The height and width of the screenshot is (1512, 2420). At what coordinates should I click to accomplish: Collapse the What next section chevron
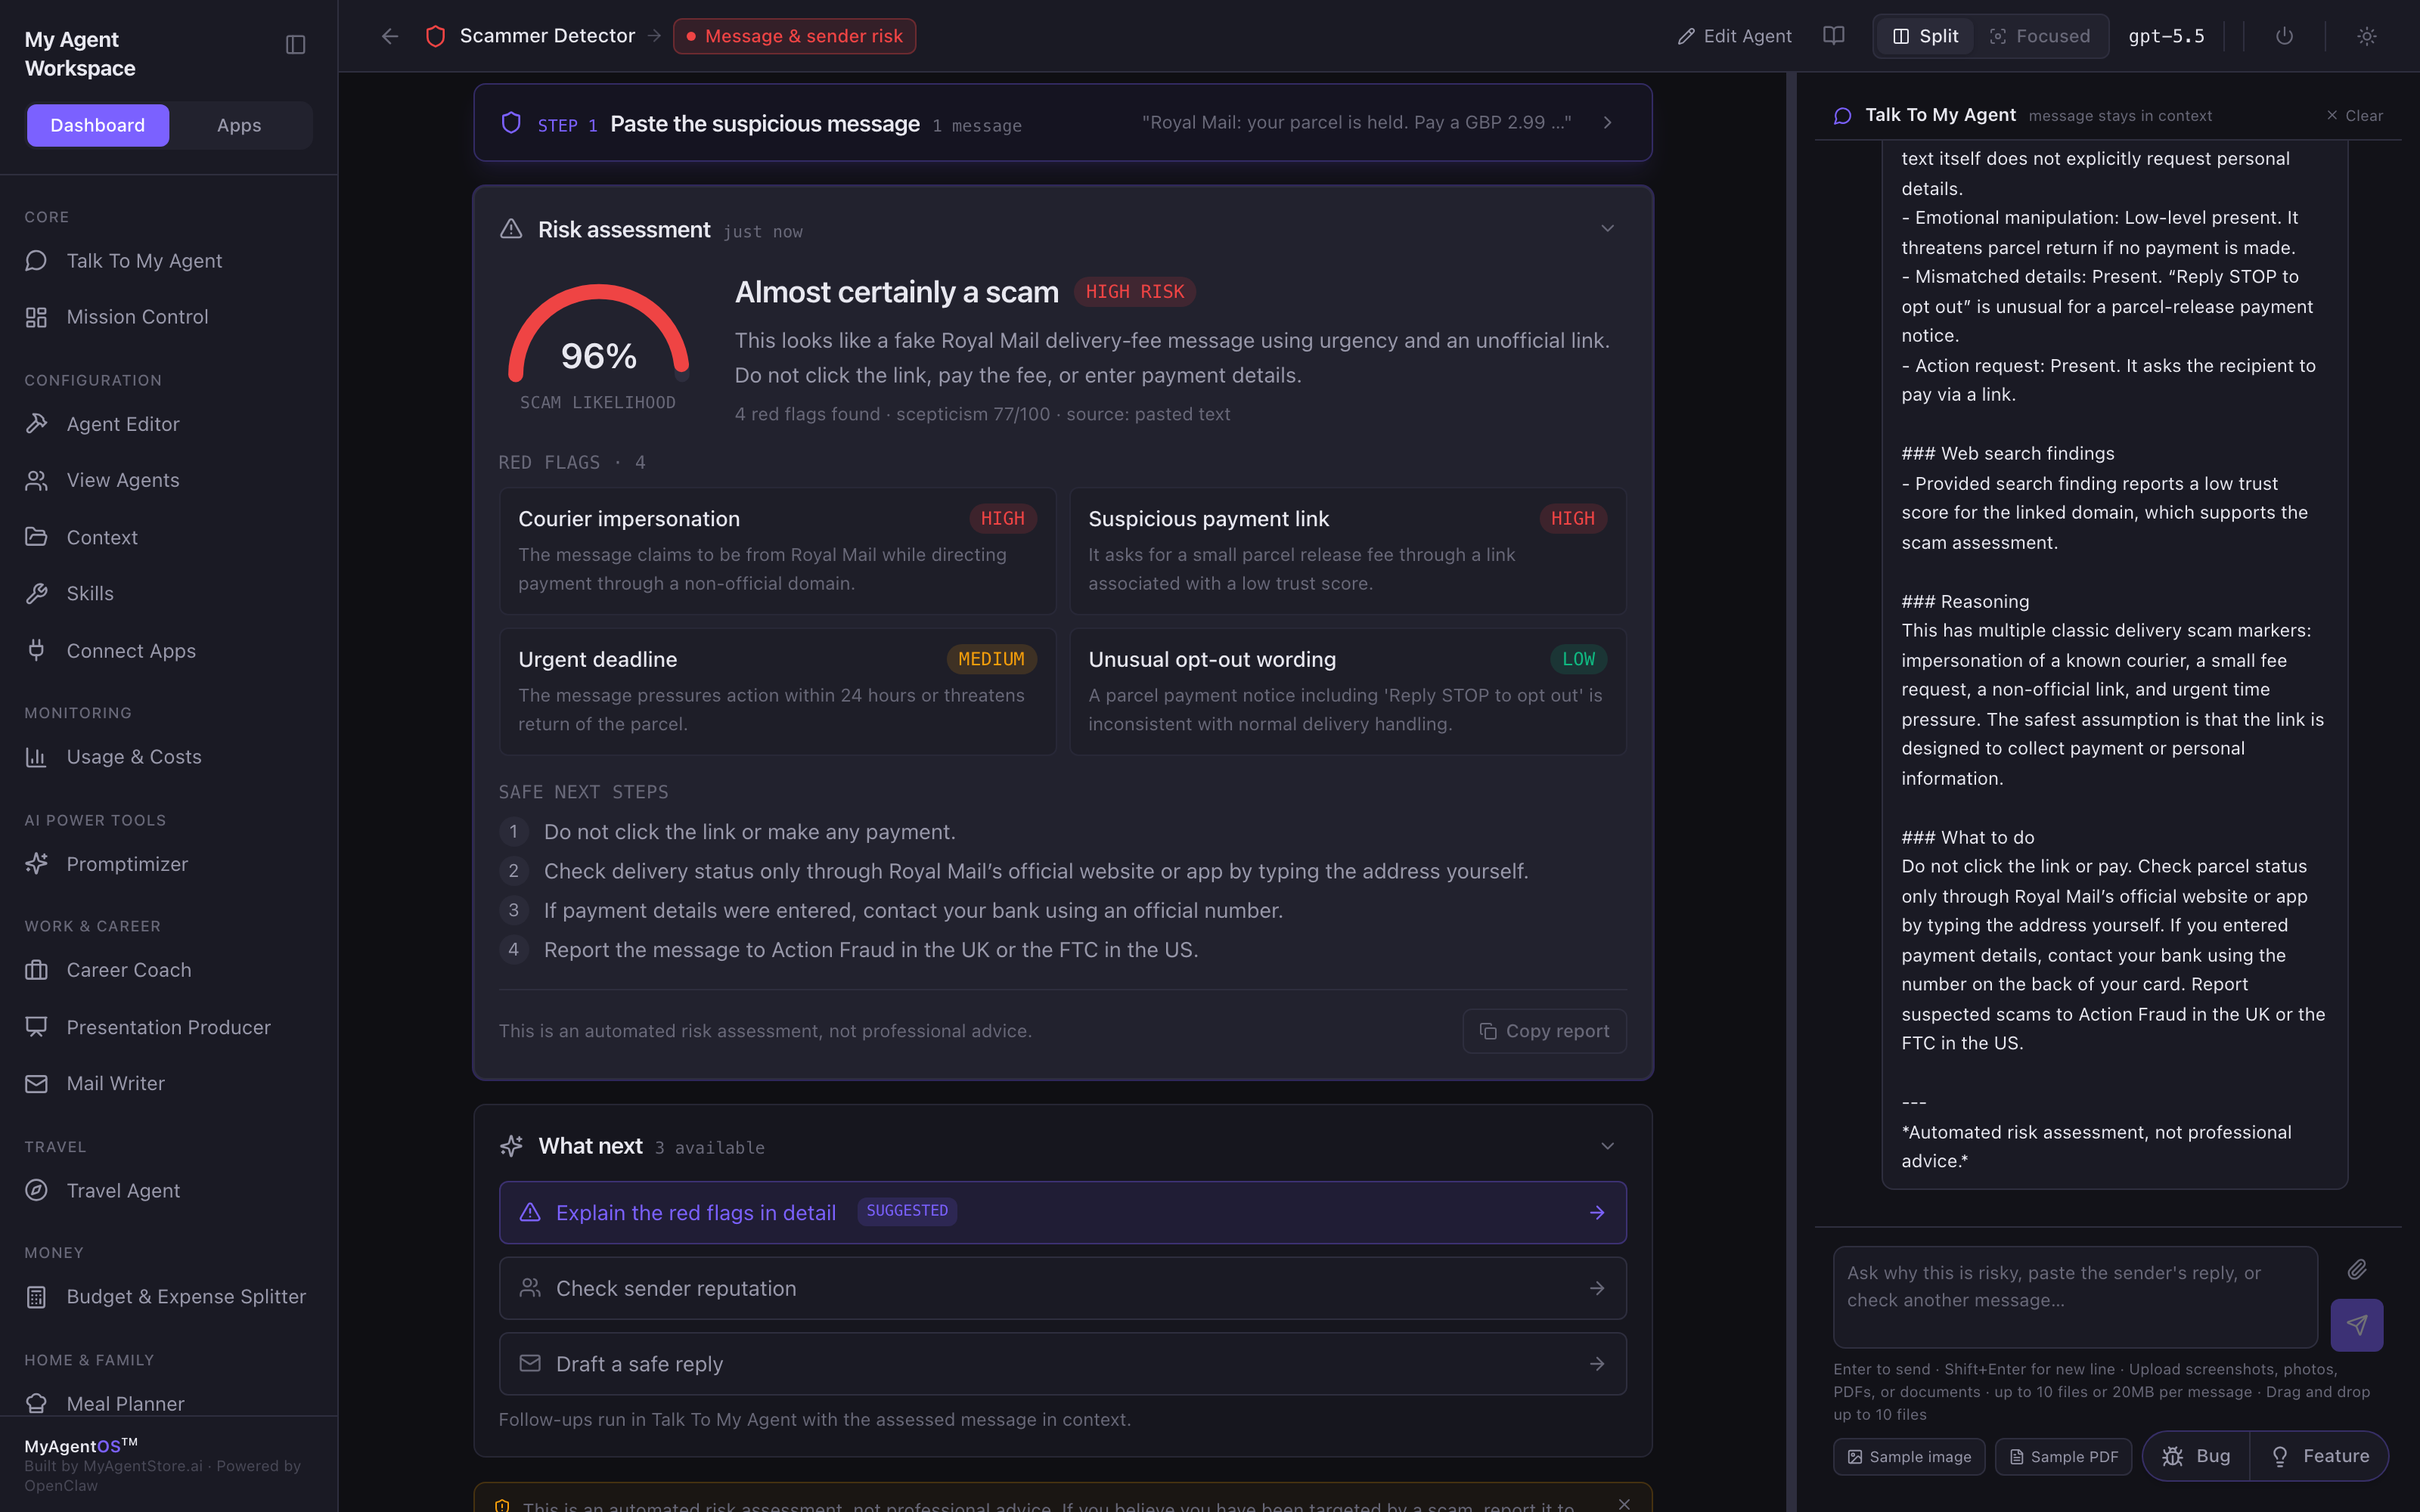[x=1607, y=1146]
